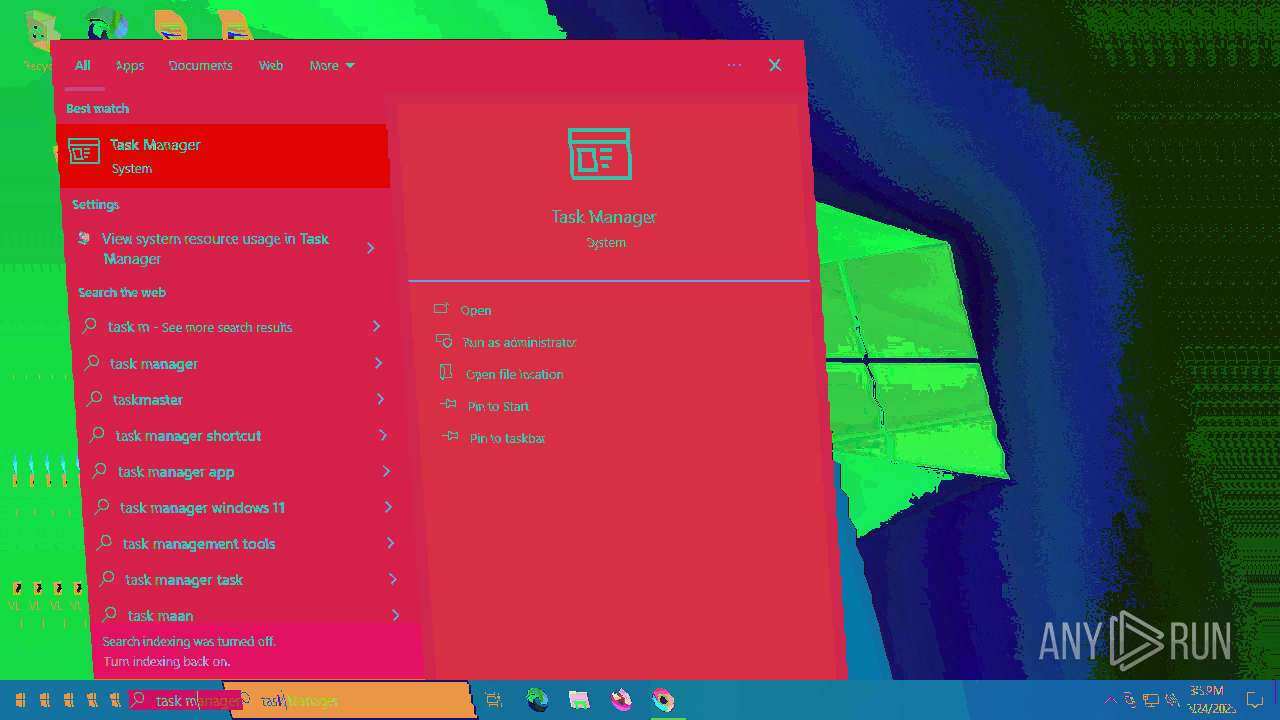Image resolution: width=1280 pixels, height=720 pixels.
Task: Select Open file location
Action: pyautogui.click(x=514, y=374)
